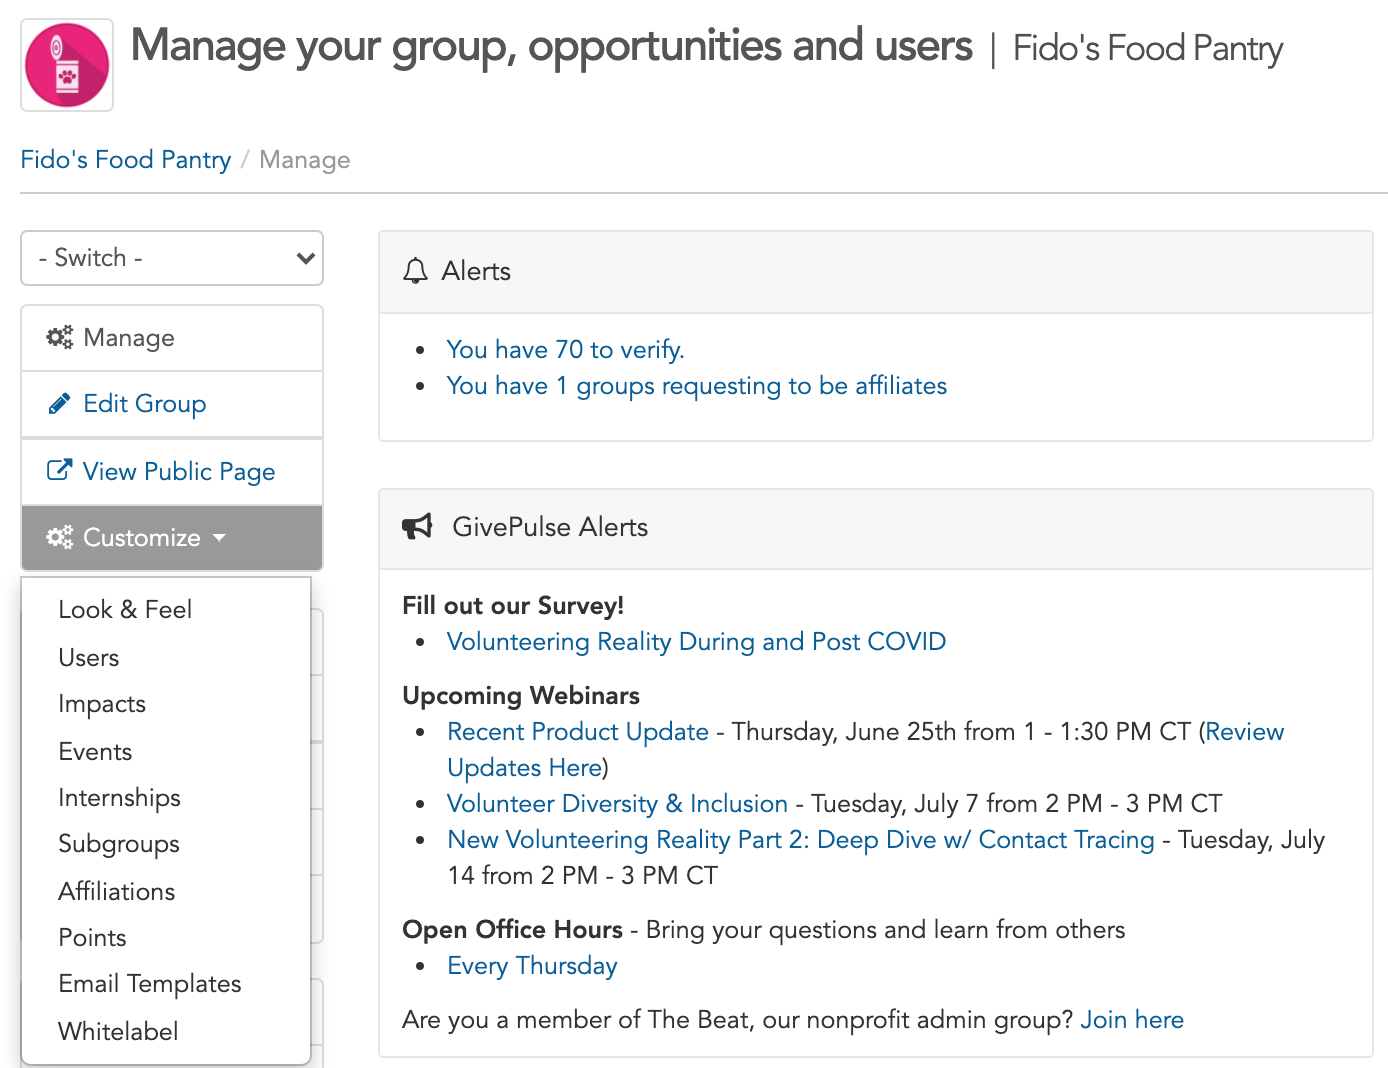Click 'Fill out our Survey!' heading
1388x1068 pixels.
point(513,606)
